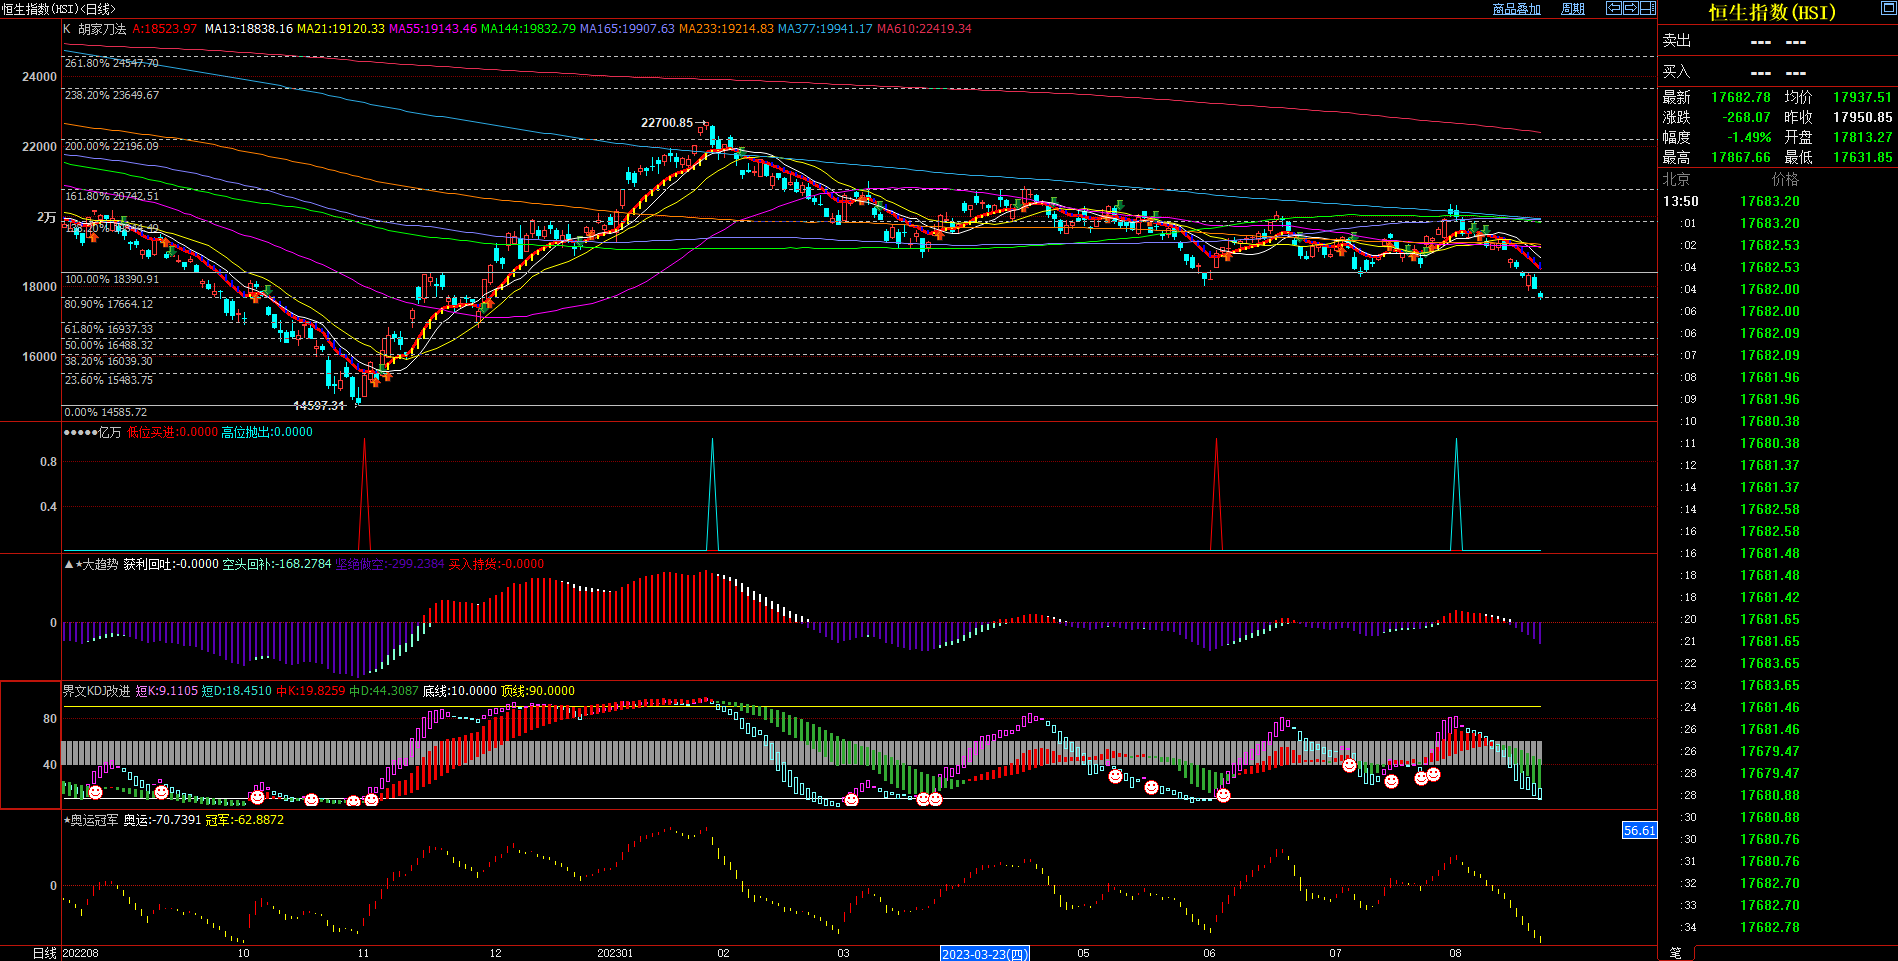Click the 56.61 value tag on right axis
This screenshot has height=961, width=1898.
click(1639, 830)
